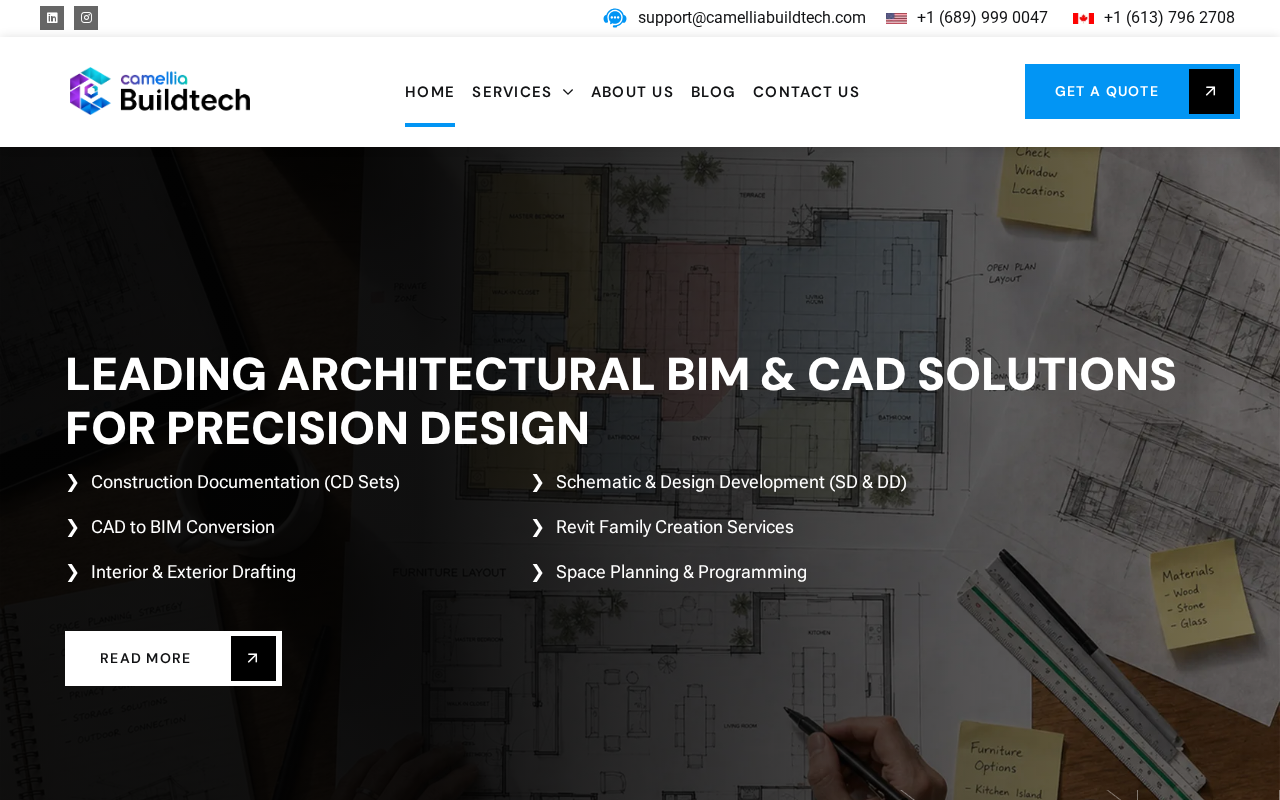The width and height of the screenshot is (1280, 800).
Task: Click the Get a Quote button
Action: tap(1132, 92)
